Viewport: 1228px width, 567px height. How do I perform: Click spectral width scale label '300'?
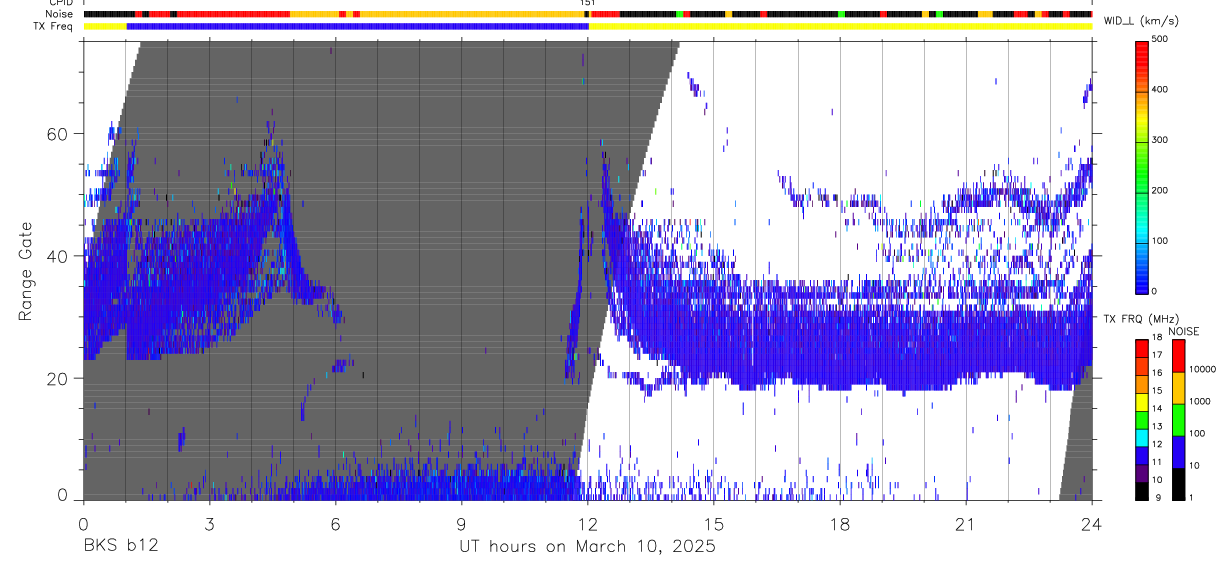(1160, 140)
